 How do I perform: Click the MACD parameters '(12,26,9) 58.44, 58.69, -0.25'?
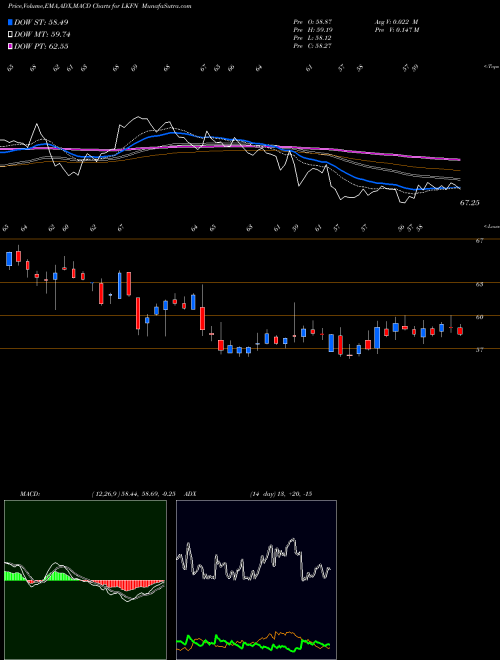coord(133,494)
